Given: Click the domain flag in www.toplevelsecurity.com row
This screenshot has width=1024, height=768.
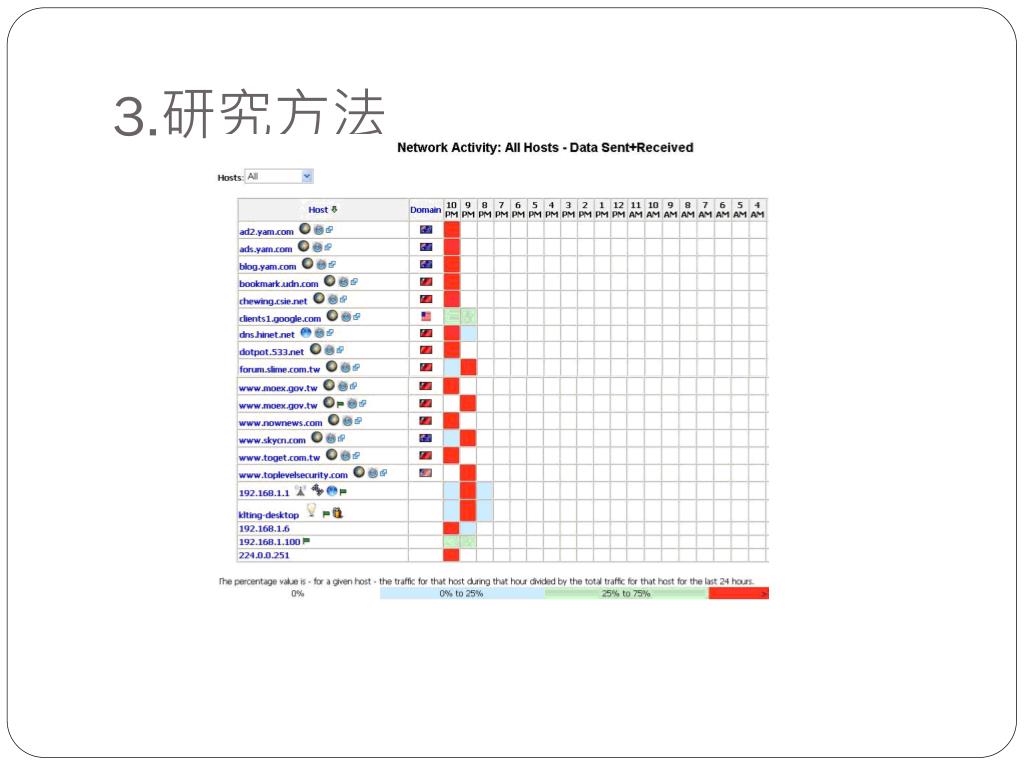Looking at the screenshot, I should tap(426, 473).
